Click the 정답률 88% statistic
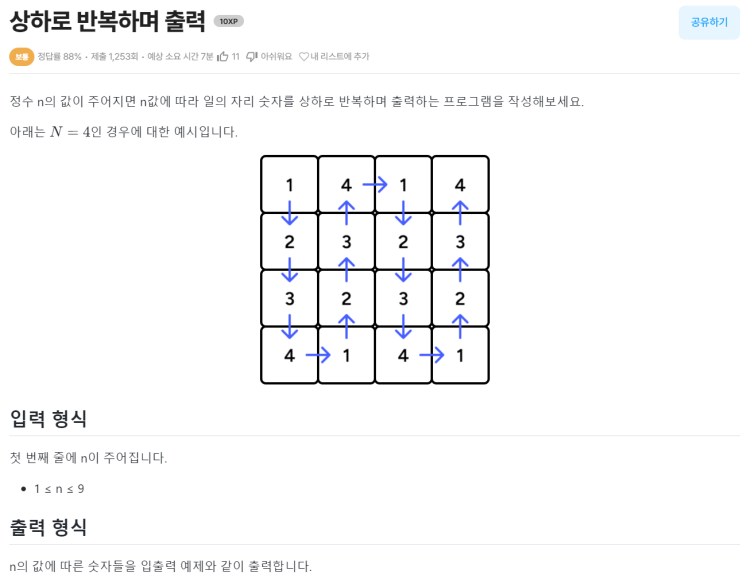Image resolution: width=743 pixels, height=579 pixels. [60, 57]
